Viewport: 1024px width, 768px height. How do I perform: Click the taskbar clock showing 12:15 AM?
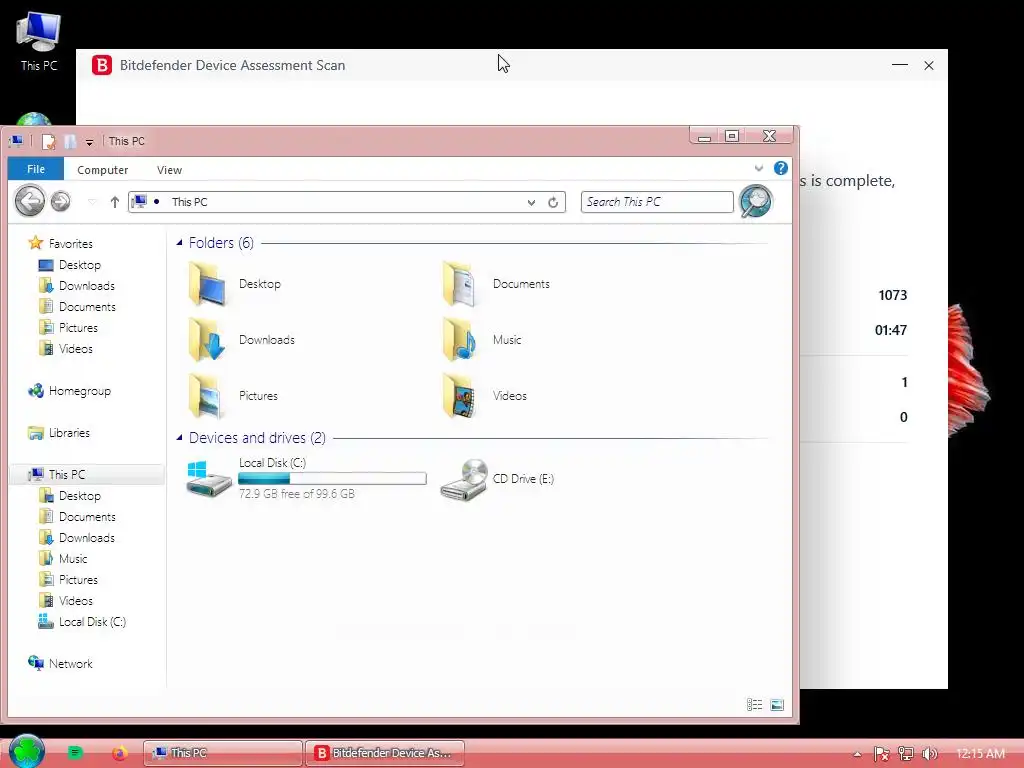[x=981, y=754]
